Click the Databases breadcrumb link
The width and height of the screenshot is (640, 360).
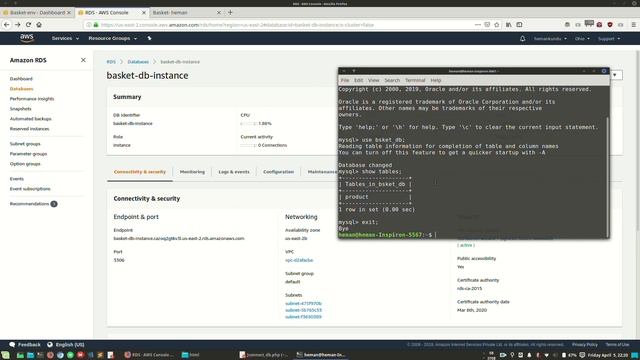point(138,62)
